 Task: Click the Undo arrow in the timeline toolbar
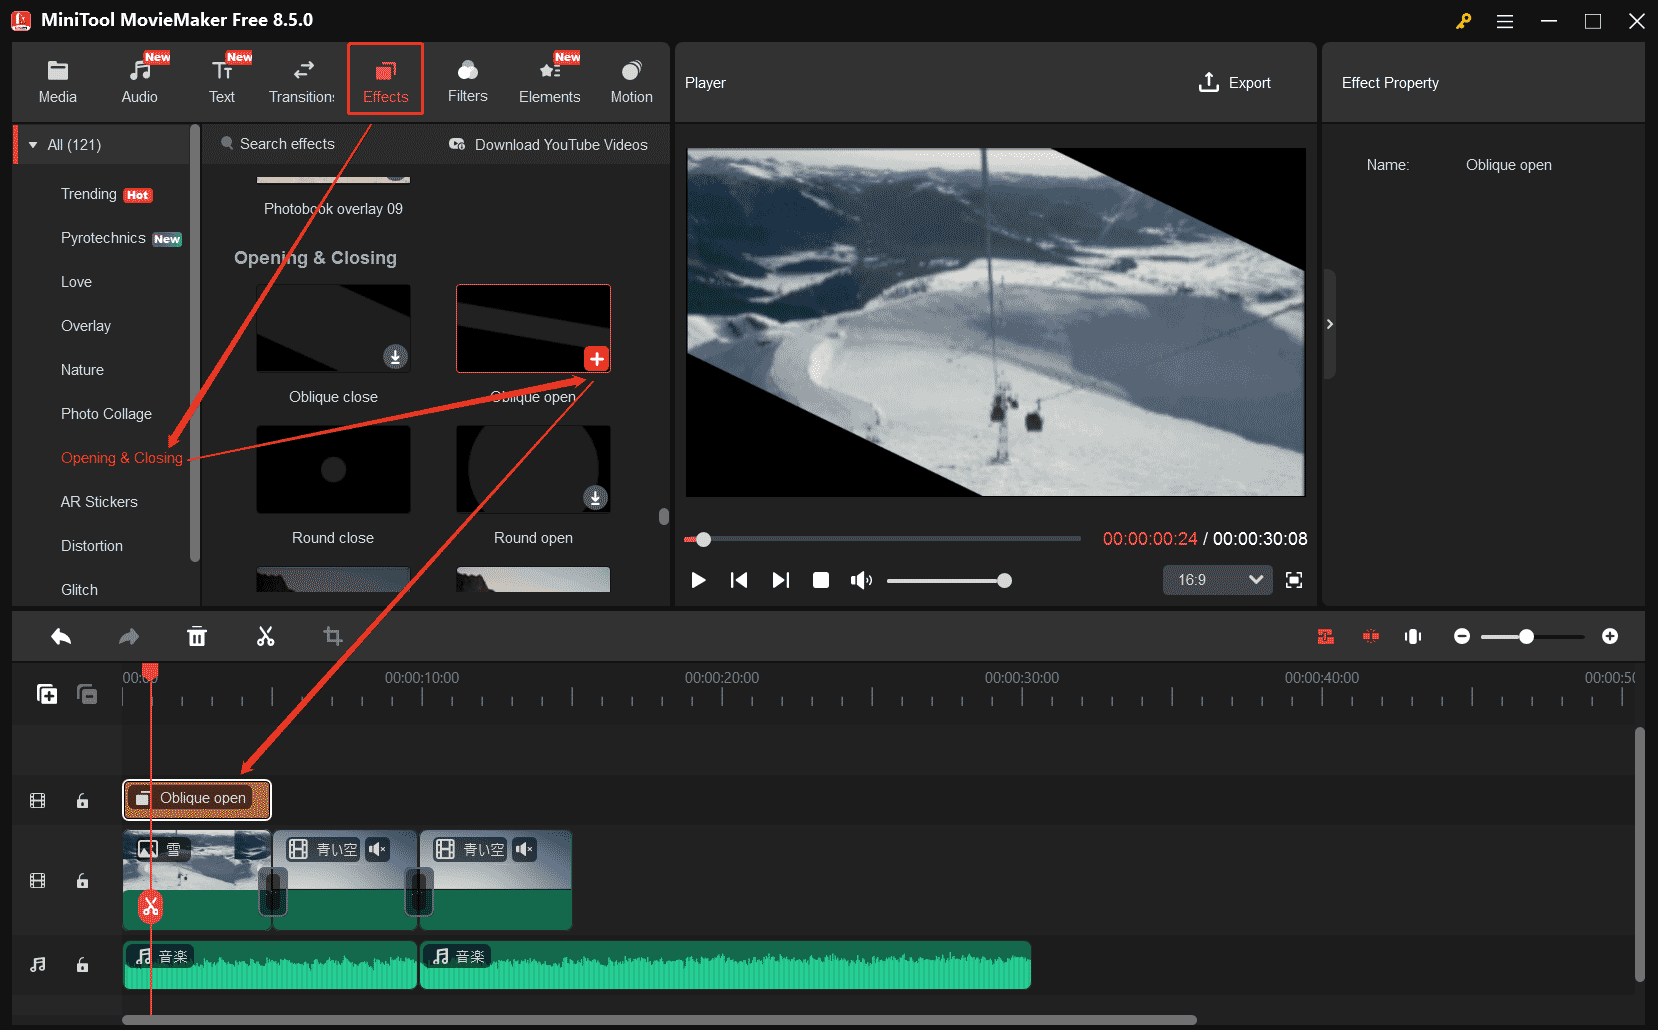(60, 636)
